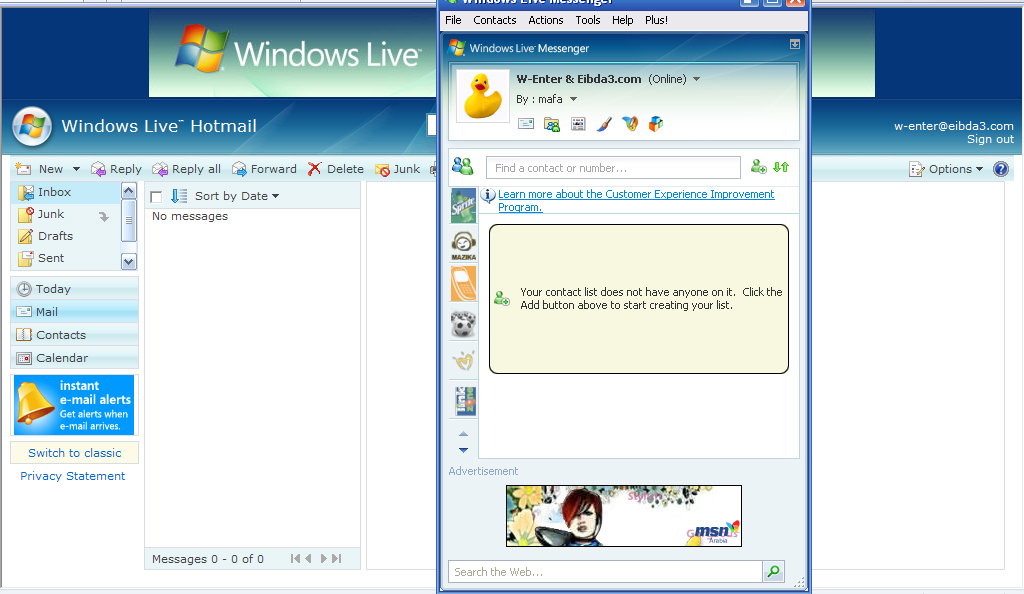The width and height of the screenshot is (1024, 594).
Task: Click Junk button in Hotmail toolbar
Action: coord(398,169)
